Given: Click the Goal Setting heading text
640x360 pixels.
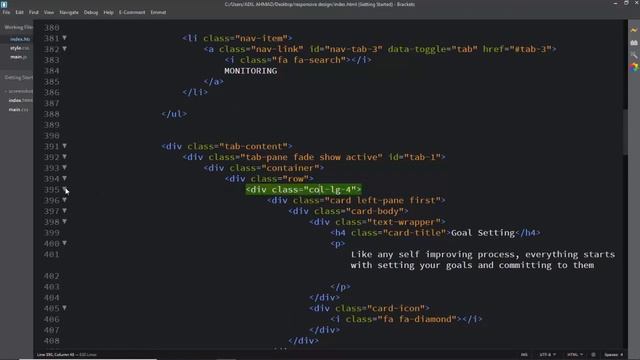Looking at the screenshot, I should pyautogui.click(x=483, y=233).
